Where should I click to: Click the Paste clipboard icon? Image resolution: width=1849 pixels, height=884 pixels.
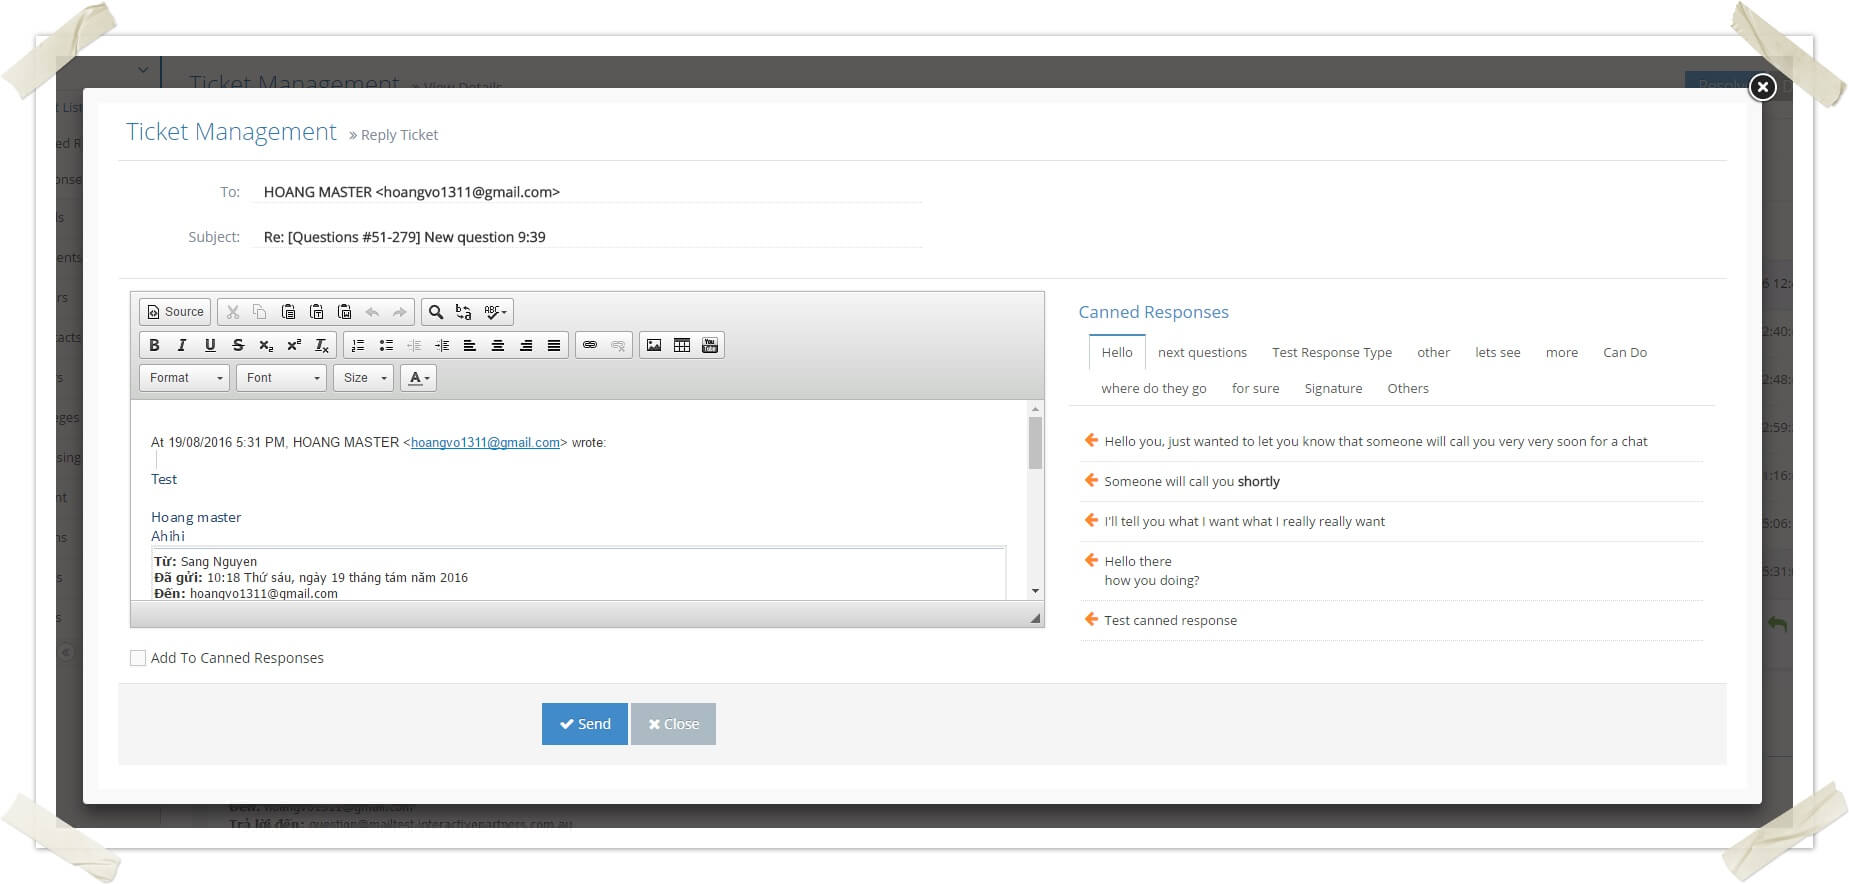click(288, 312)
